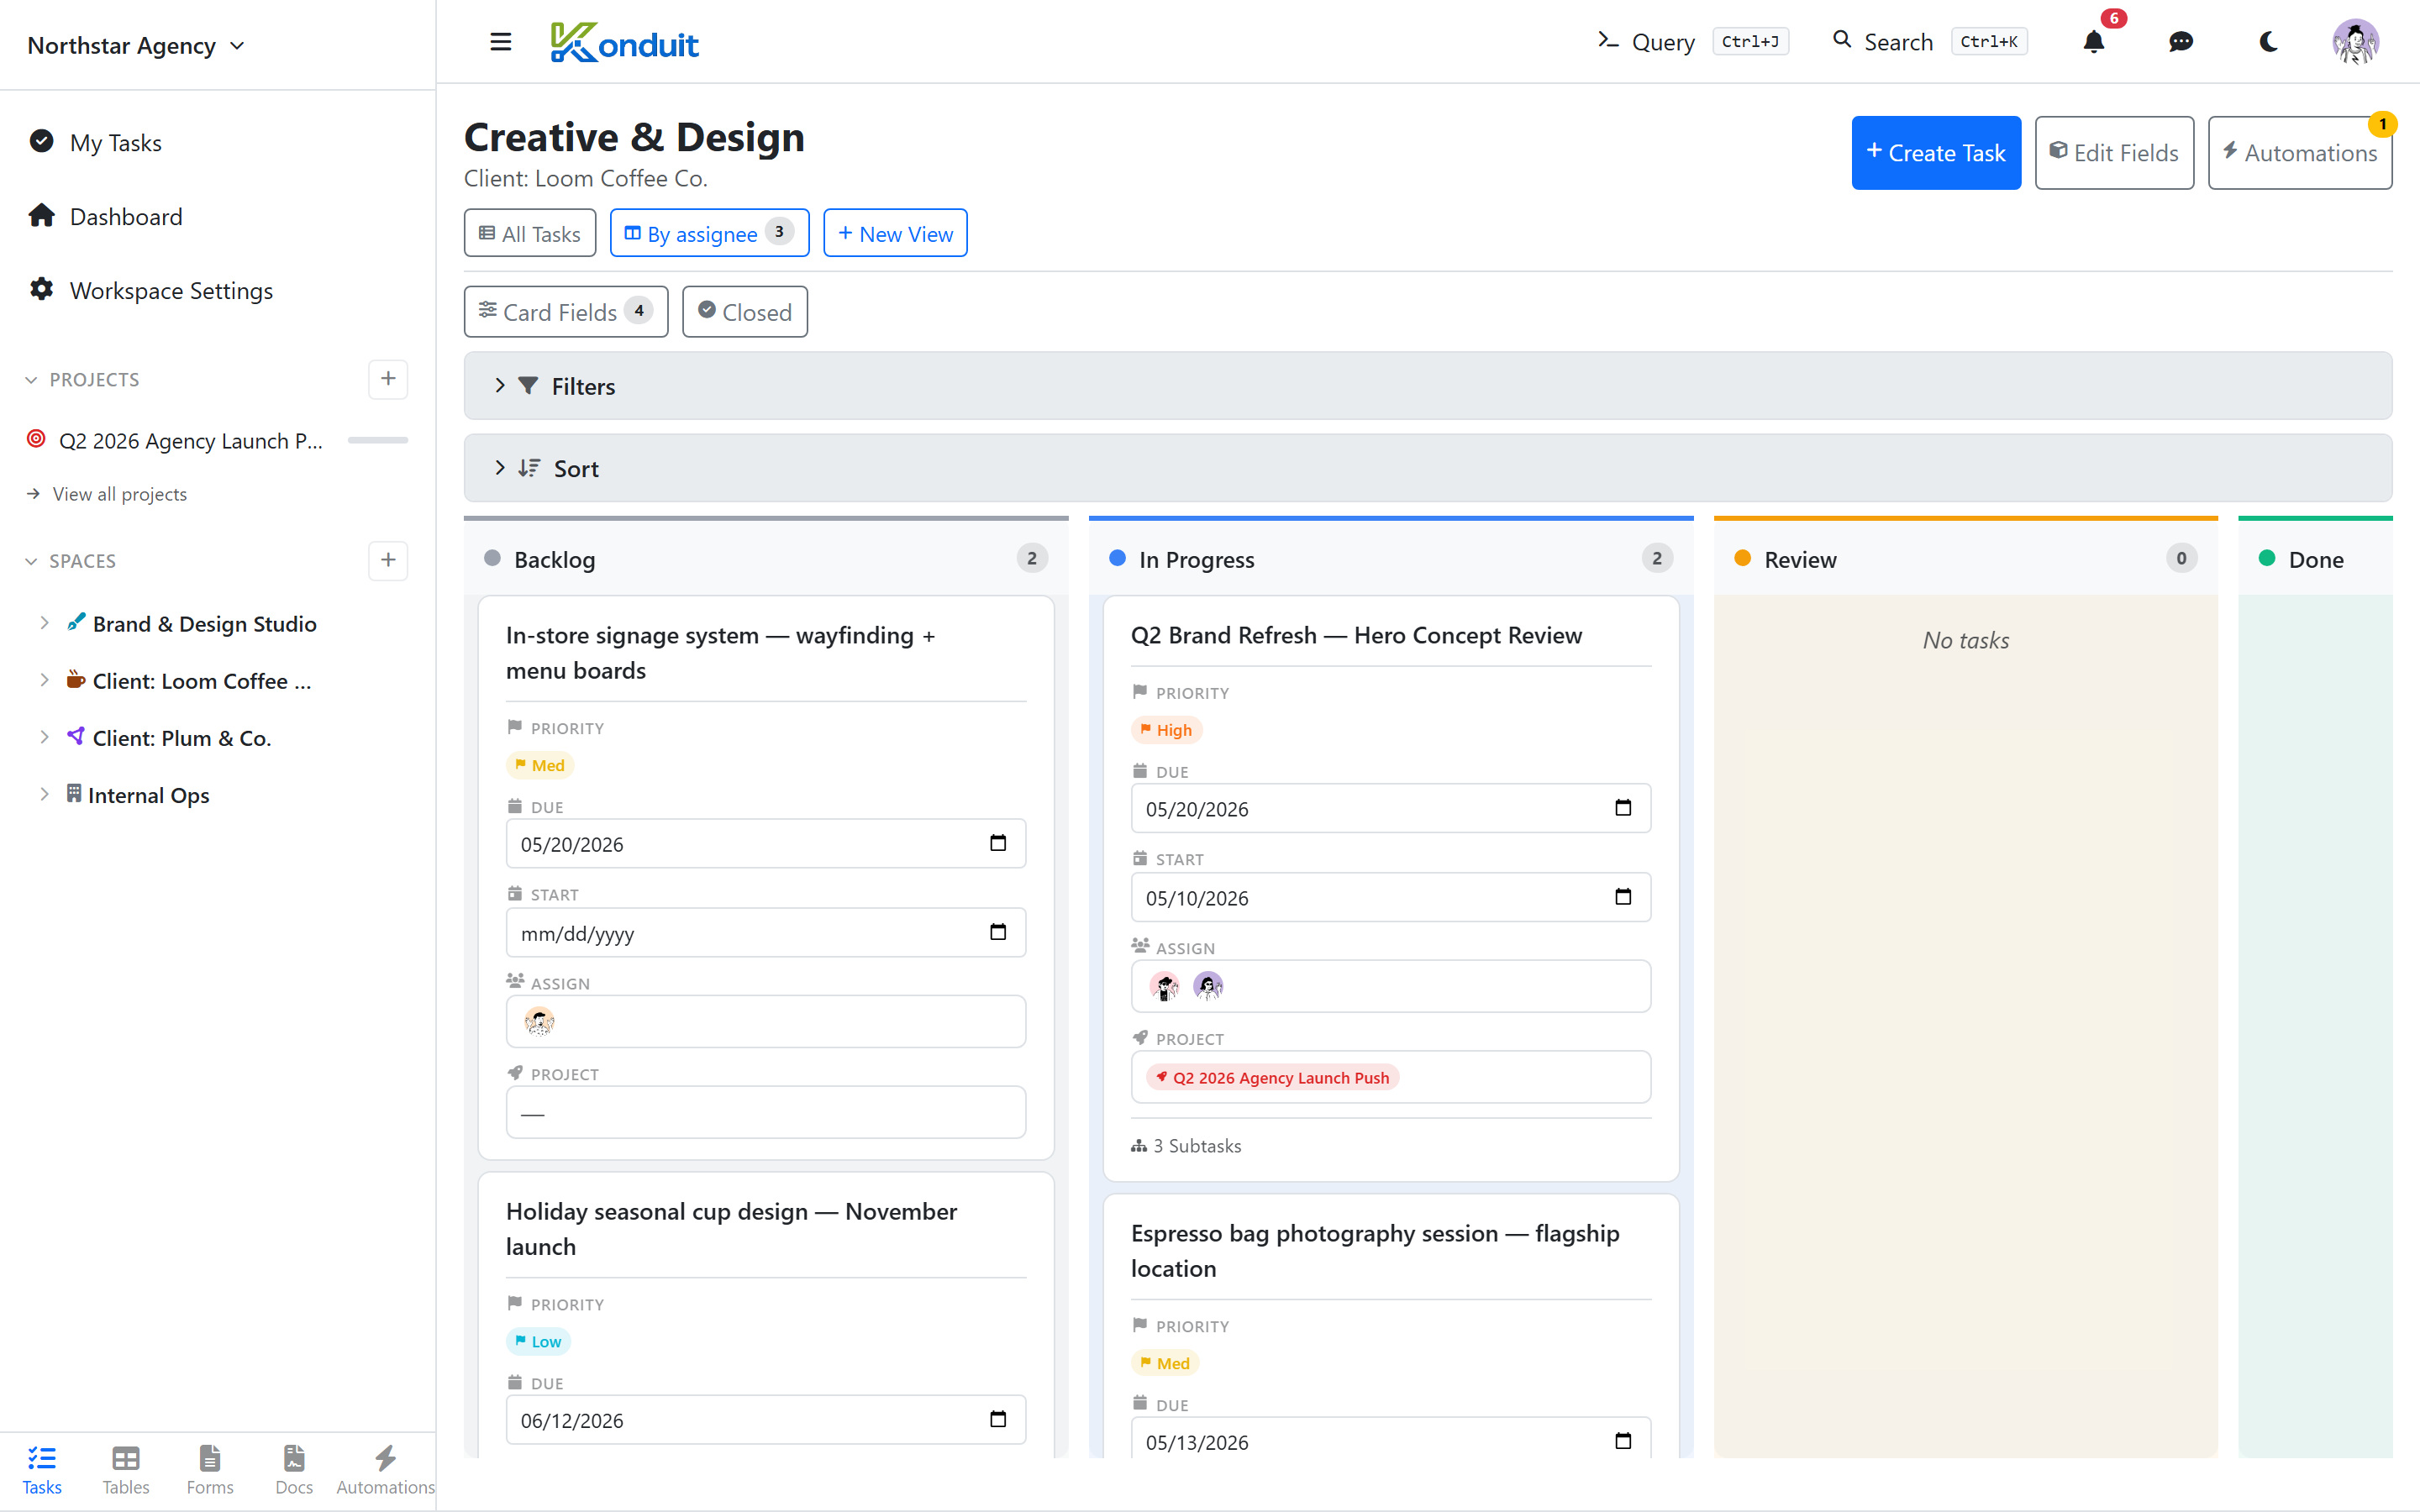The height and width of the screenshot is (1512, 2420).
Task: Expand Internal Ops space
Action: (x=44, y=794)
